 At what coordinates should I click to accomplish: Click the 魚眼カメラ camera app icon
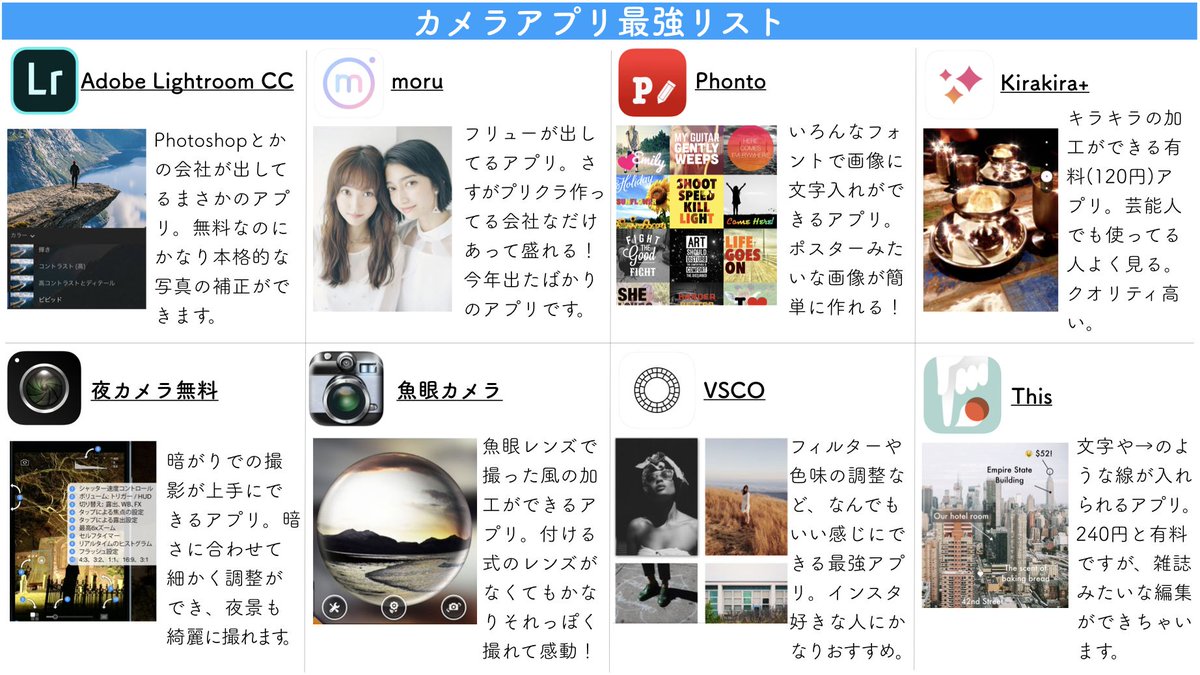[x=346, y=389]
